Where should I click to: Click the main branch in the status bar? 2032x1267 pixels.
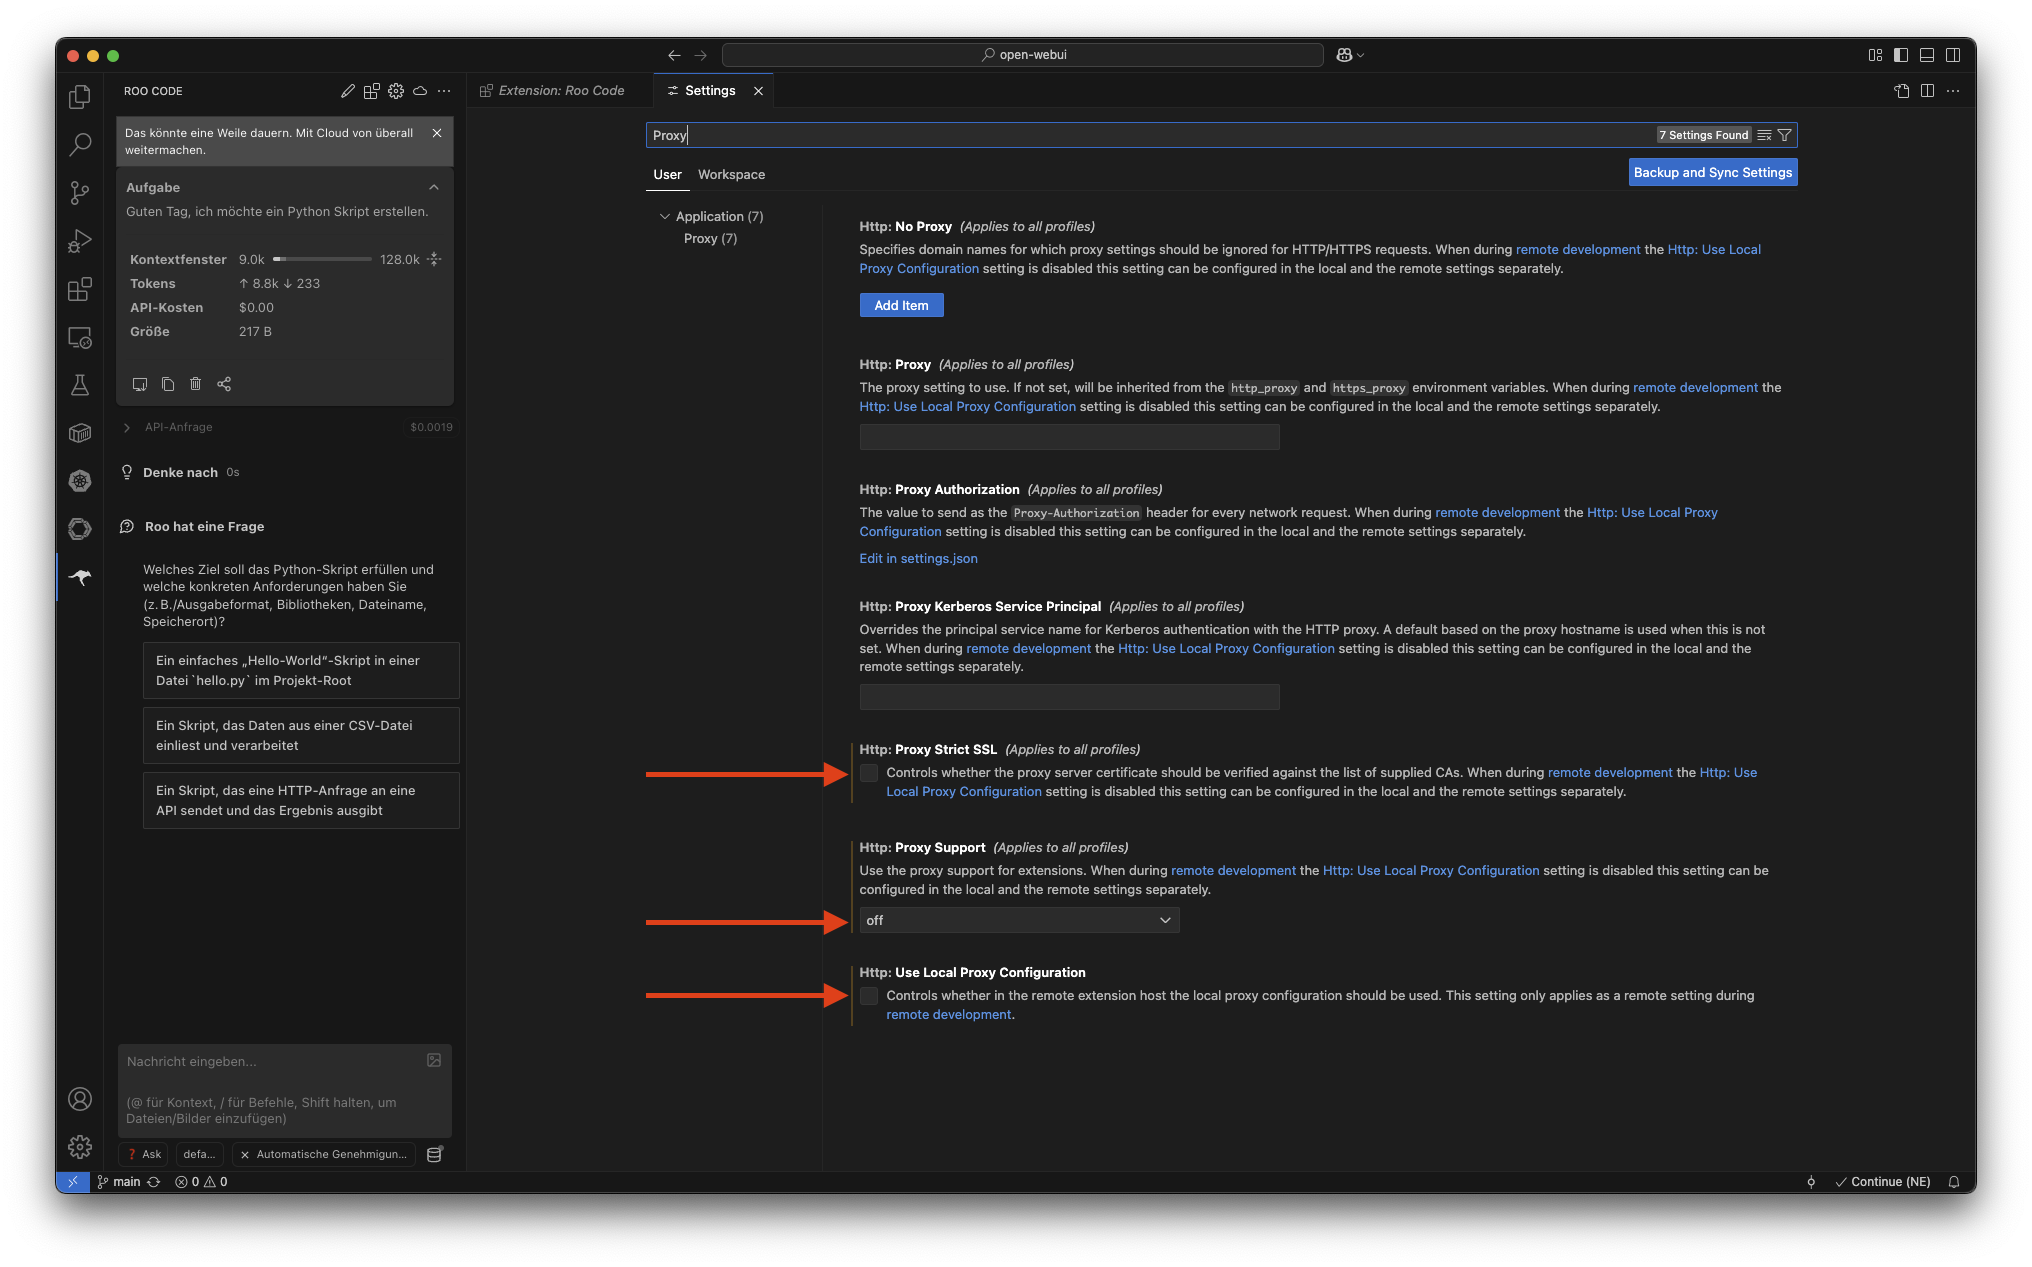click(x=119, y=1182)
